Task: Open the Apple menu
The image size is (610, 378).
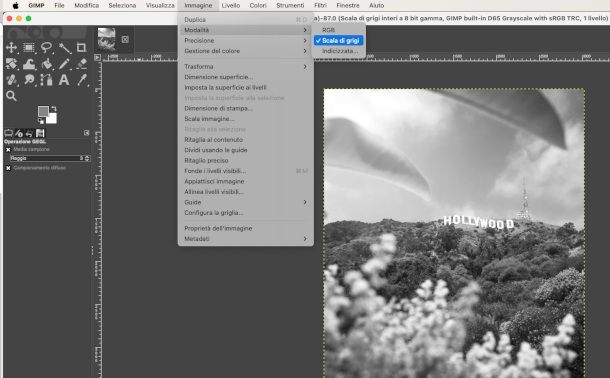Action: click(16, 5)
